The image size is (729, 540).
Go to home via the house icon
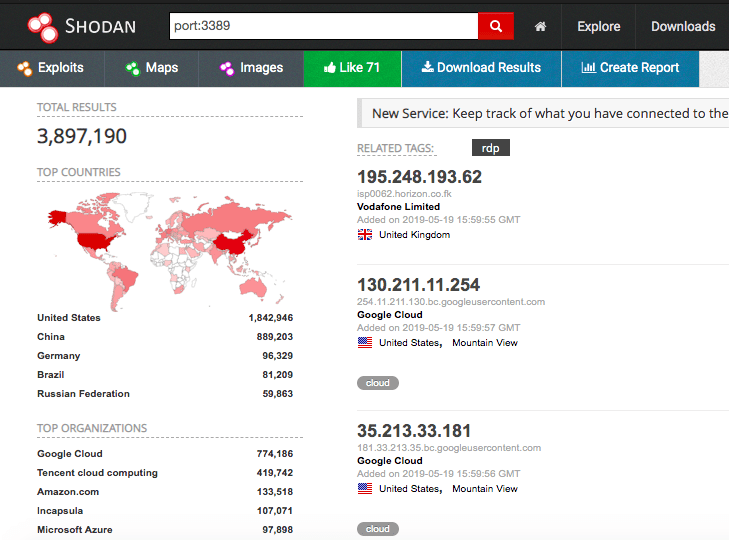(x=540, y=27)
